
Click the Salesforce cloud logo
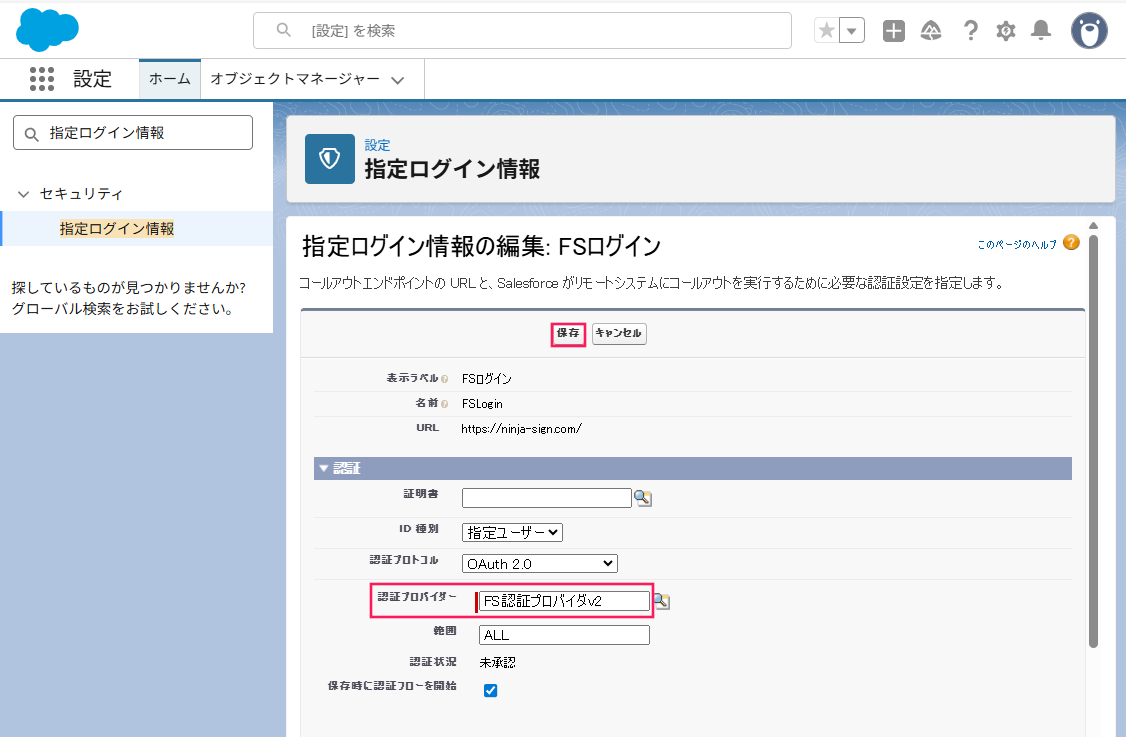click(x=47, y=30)
